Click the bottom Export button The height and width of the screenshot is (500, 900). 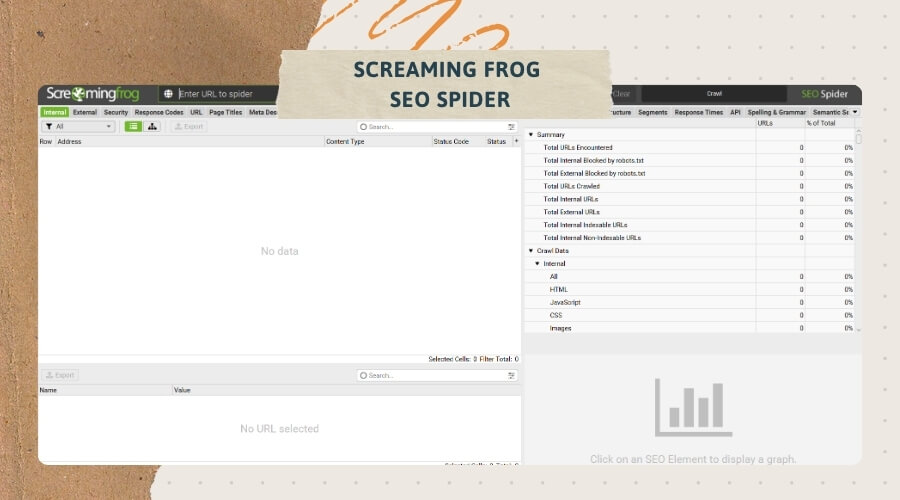coord(60,375)
